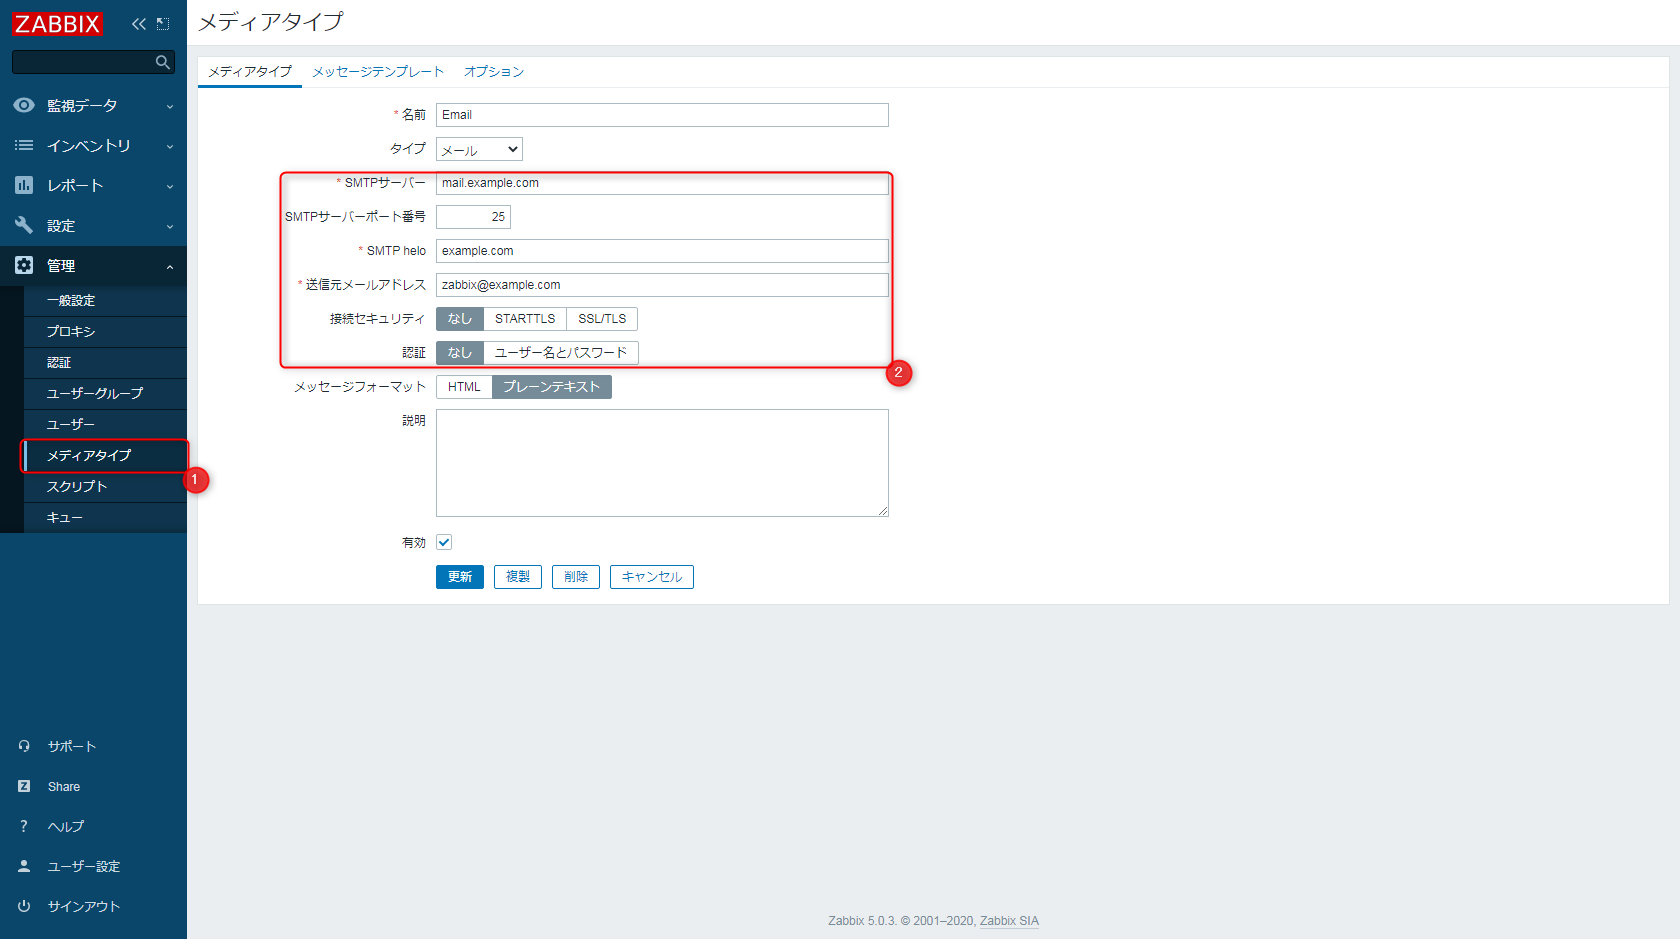1680x939 pixels.
Task: Click the Share Z icon
Action: point(24,786)
